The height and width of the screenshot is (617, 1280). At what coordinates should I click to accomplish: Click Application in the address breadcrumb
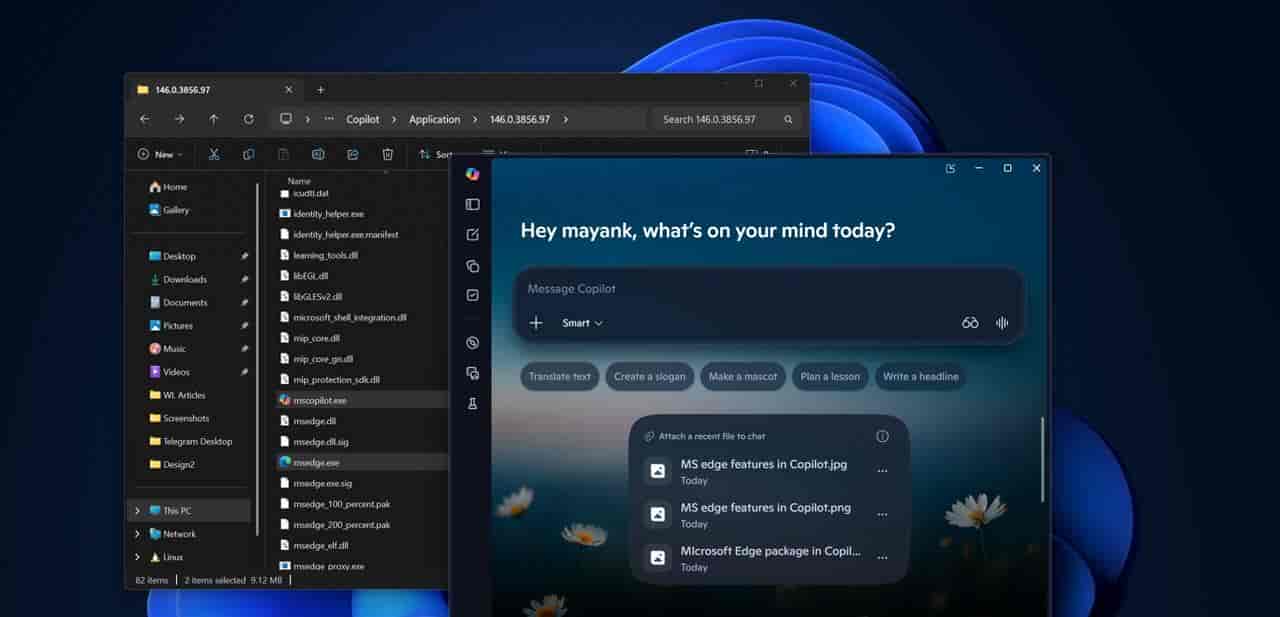(434, 119)
